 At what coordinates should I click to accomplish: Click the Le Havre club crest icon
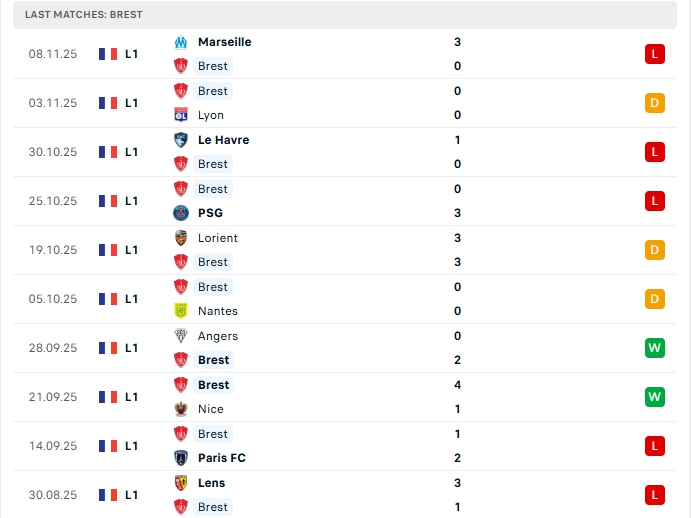click(181, 140)
